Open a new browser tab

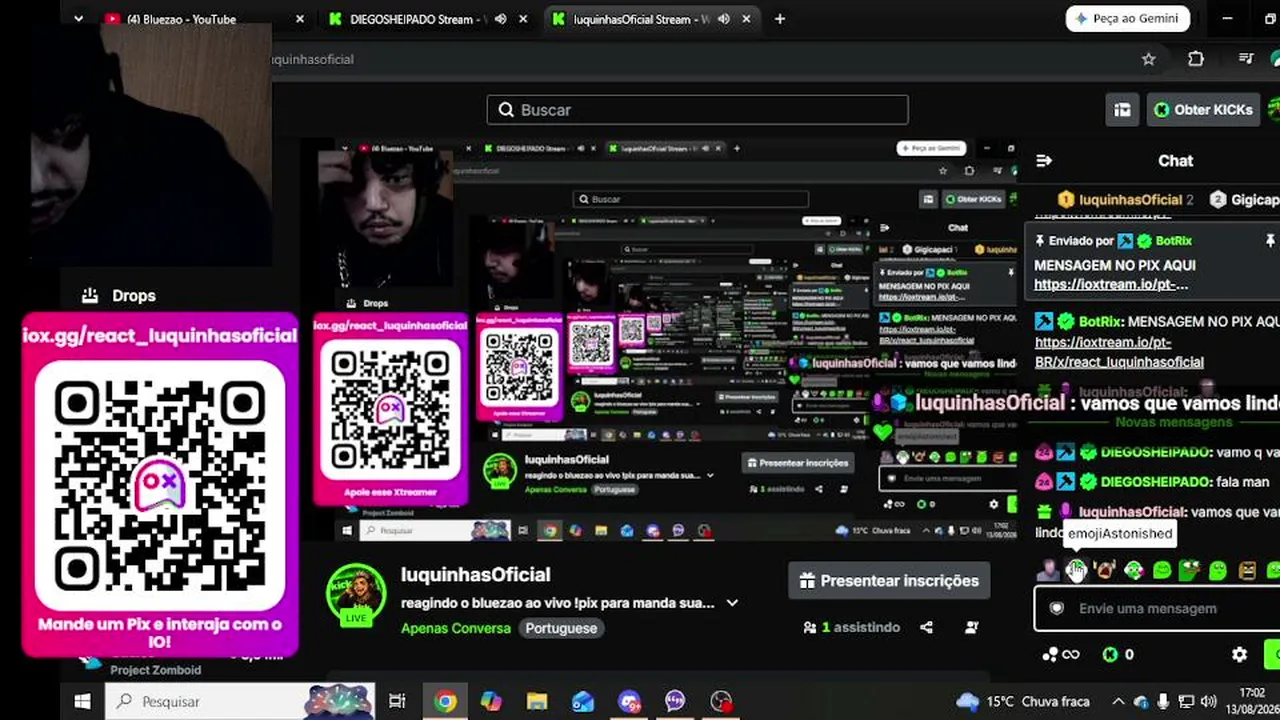(x=780, y=19)
